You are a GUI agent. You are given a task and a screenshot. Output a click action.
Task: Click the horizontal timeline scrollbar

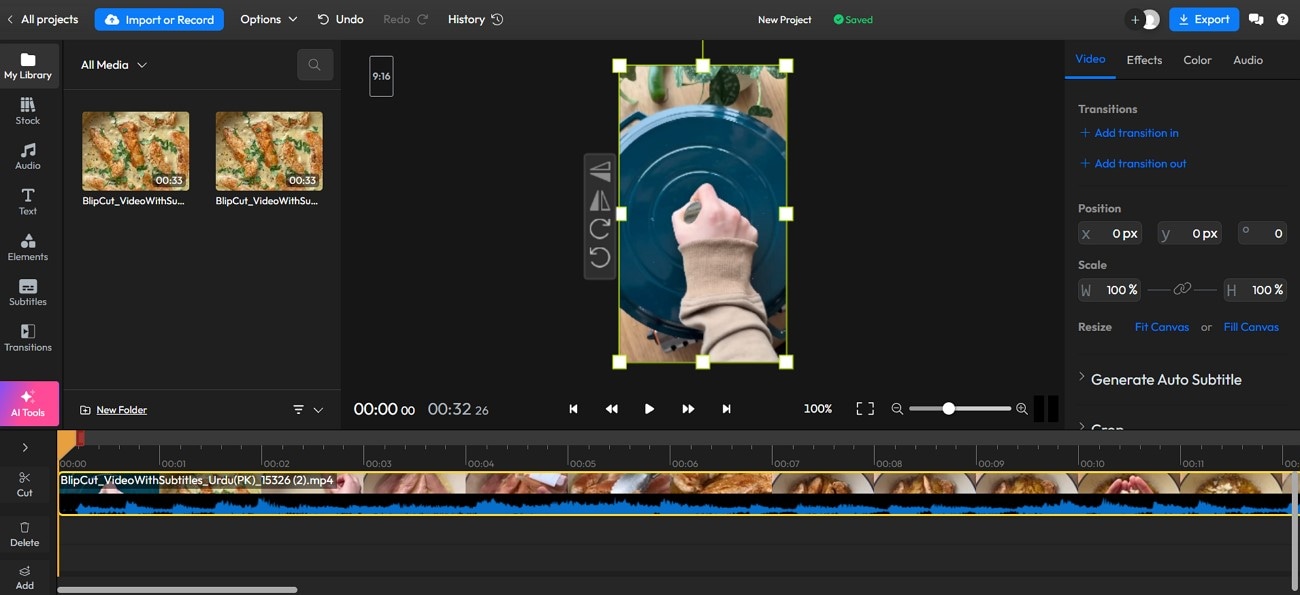177,590
